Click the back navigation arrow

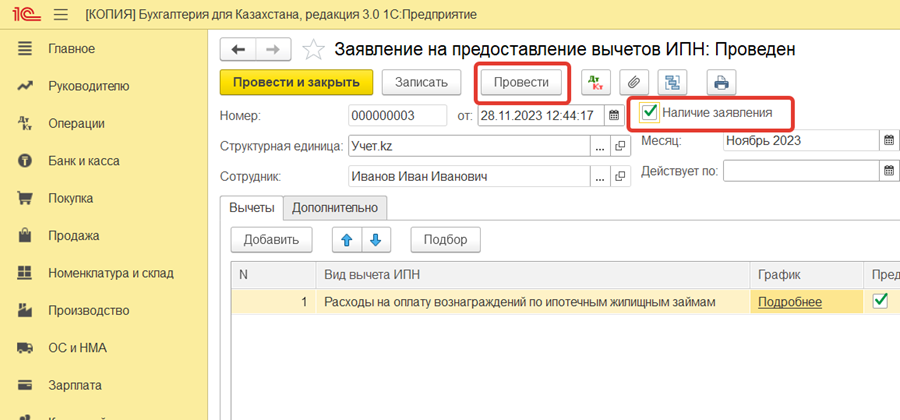238,49
